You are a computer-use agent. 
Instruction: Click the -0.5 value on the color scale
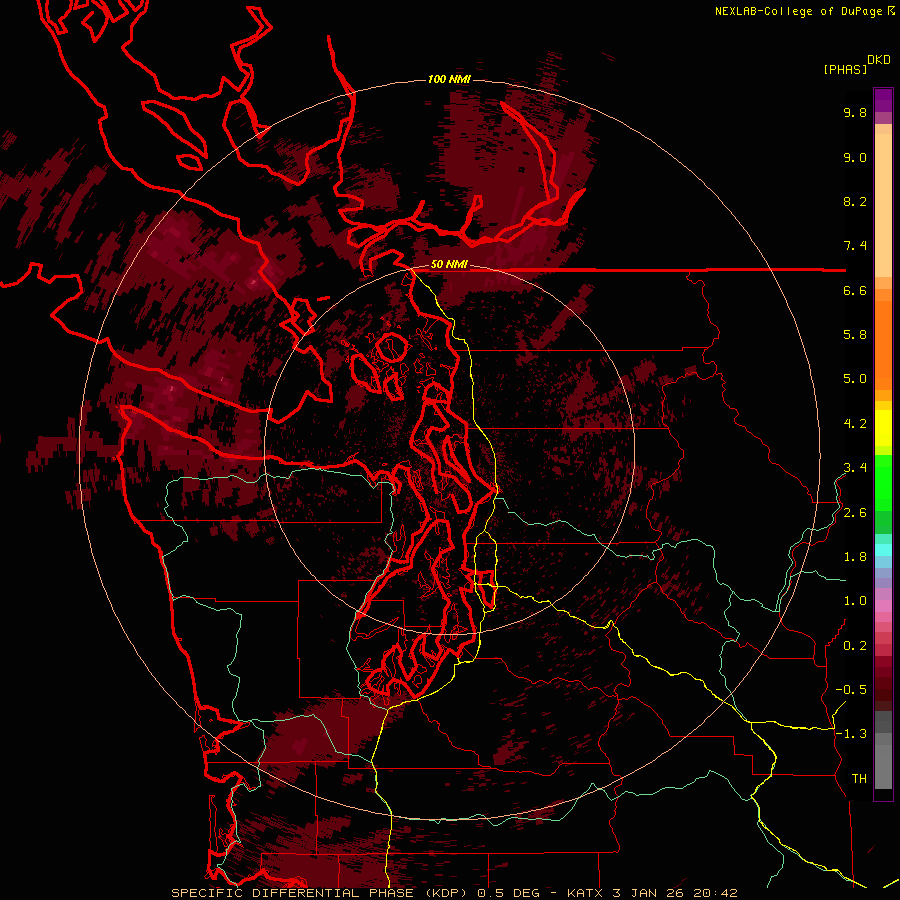(x=851, y=689)
